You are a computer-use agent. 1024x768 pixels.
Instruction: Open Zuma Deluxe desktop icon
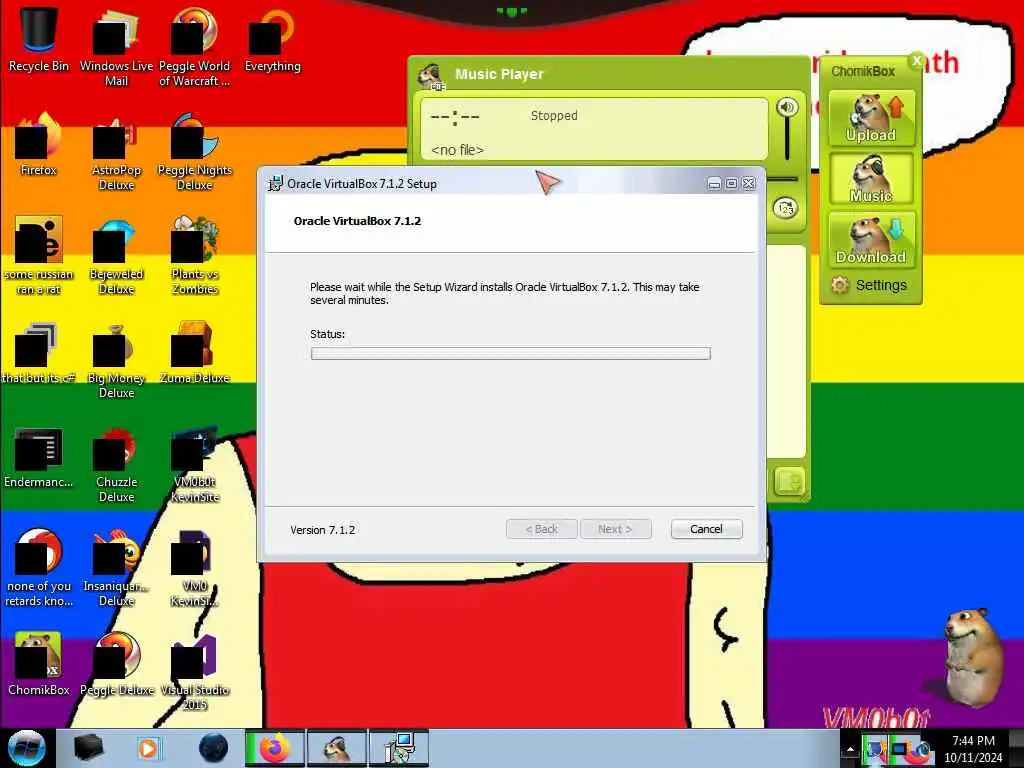pyautogui.click(x=195, y=353)
